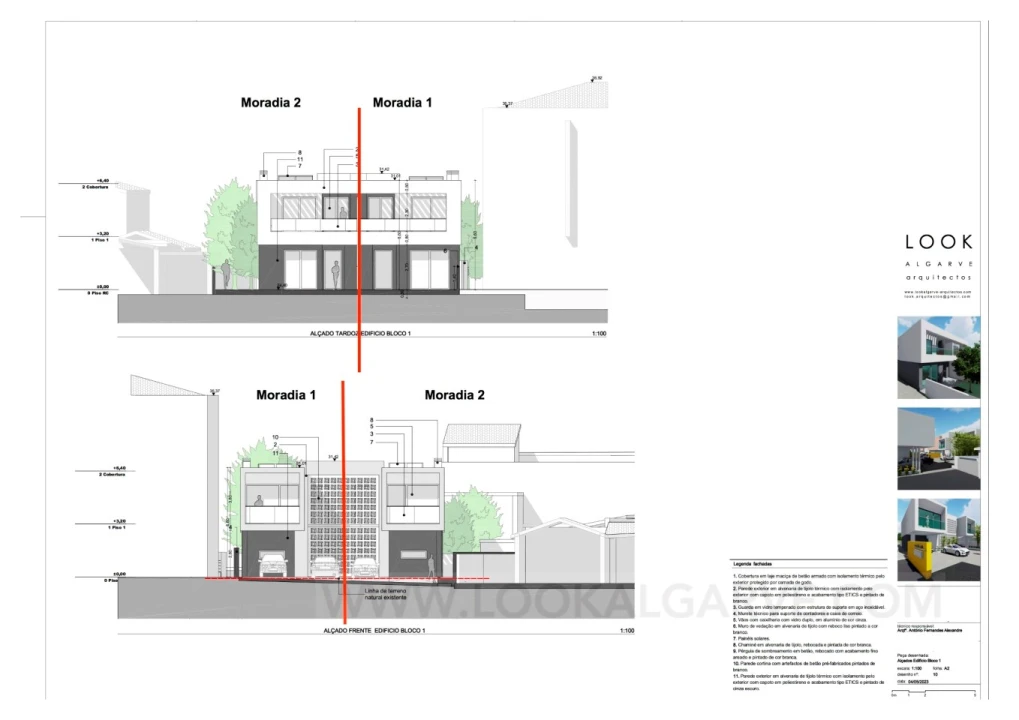Click the human silhouette on front elevation balcony
This screenshot has width=1019, height=720.
point(258,501)
